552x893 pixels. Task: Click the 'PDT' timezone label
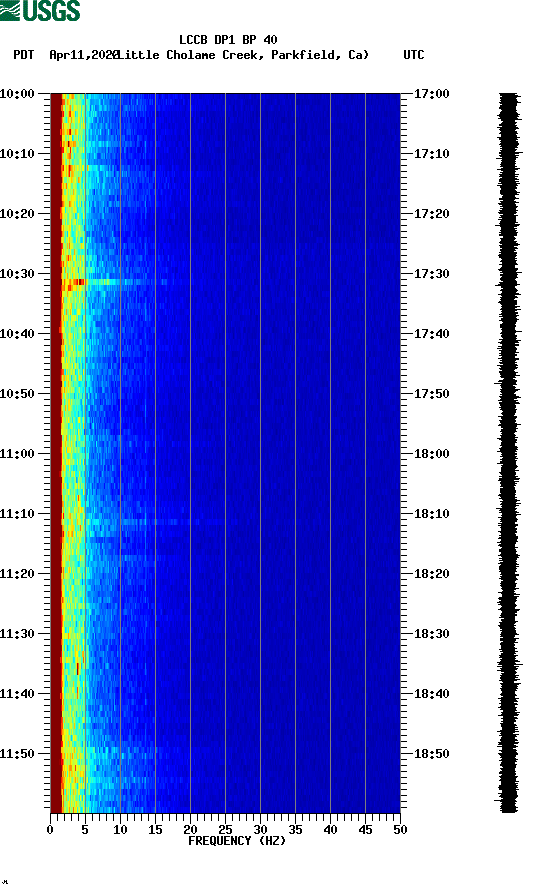(23, 55)
